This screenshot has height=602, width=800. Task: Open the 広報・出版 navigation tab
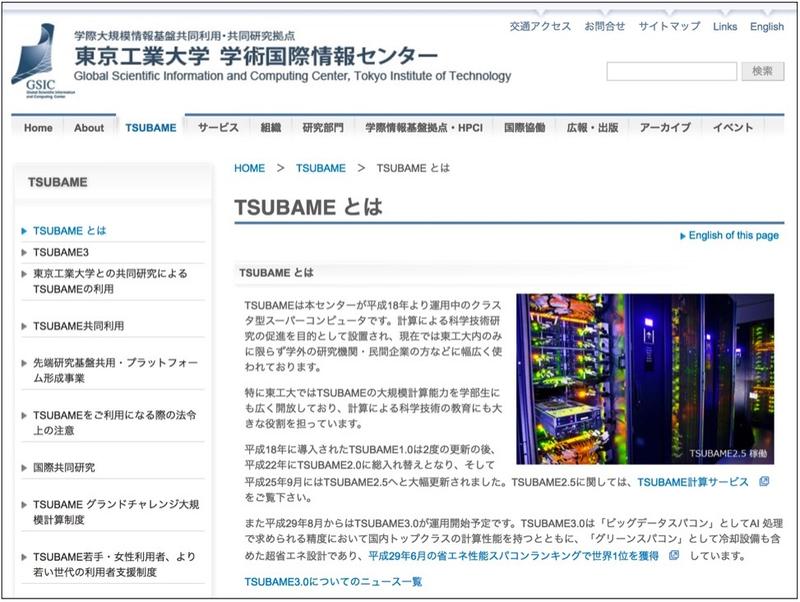592,128
